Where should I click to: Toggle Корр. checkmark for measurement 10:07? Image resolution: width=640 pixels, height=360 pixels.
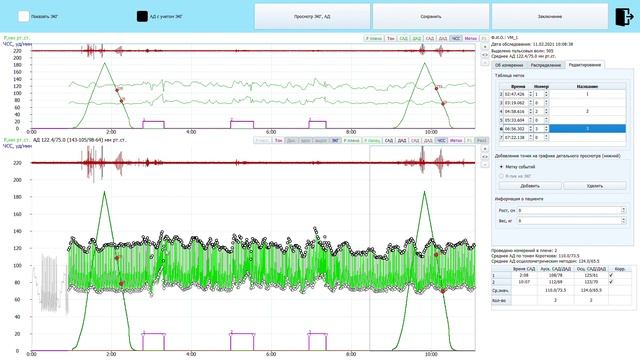[x=611, y=282]
